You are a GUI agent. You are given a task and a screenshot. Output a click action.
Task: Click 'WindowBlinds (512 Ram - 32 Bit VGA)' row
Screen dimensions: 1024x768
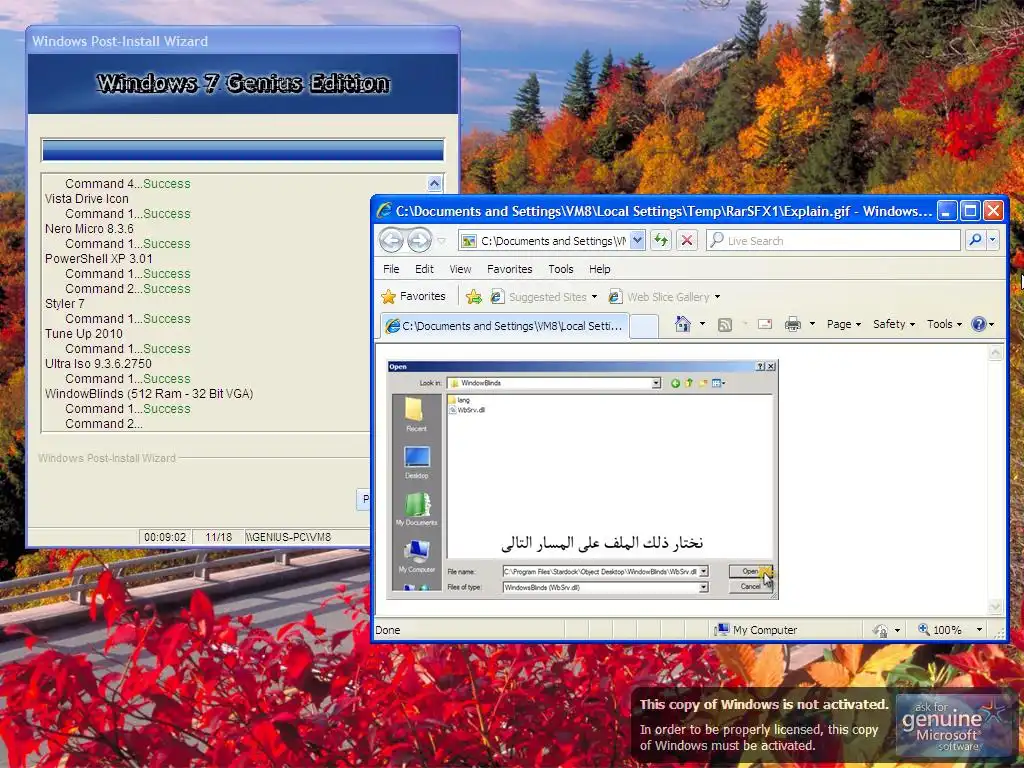coord(149,394)
